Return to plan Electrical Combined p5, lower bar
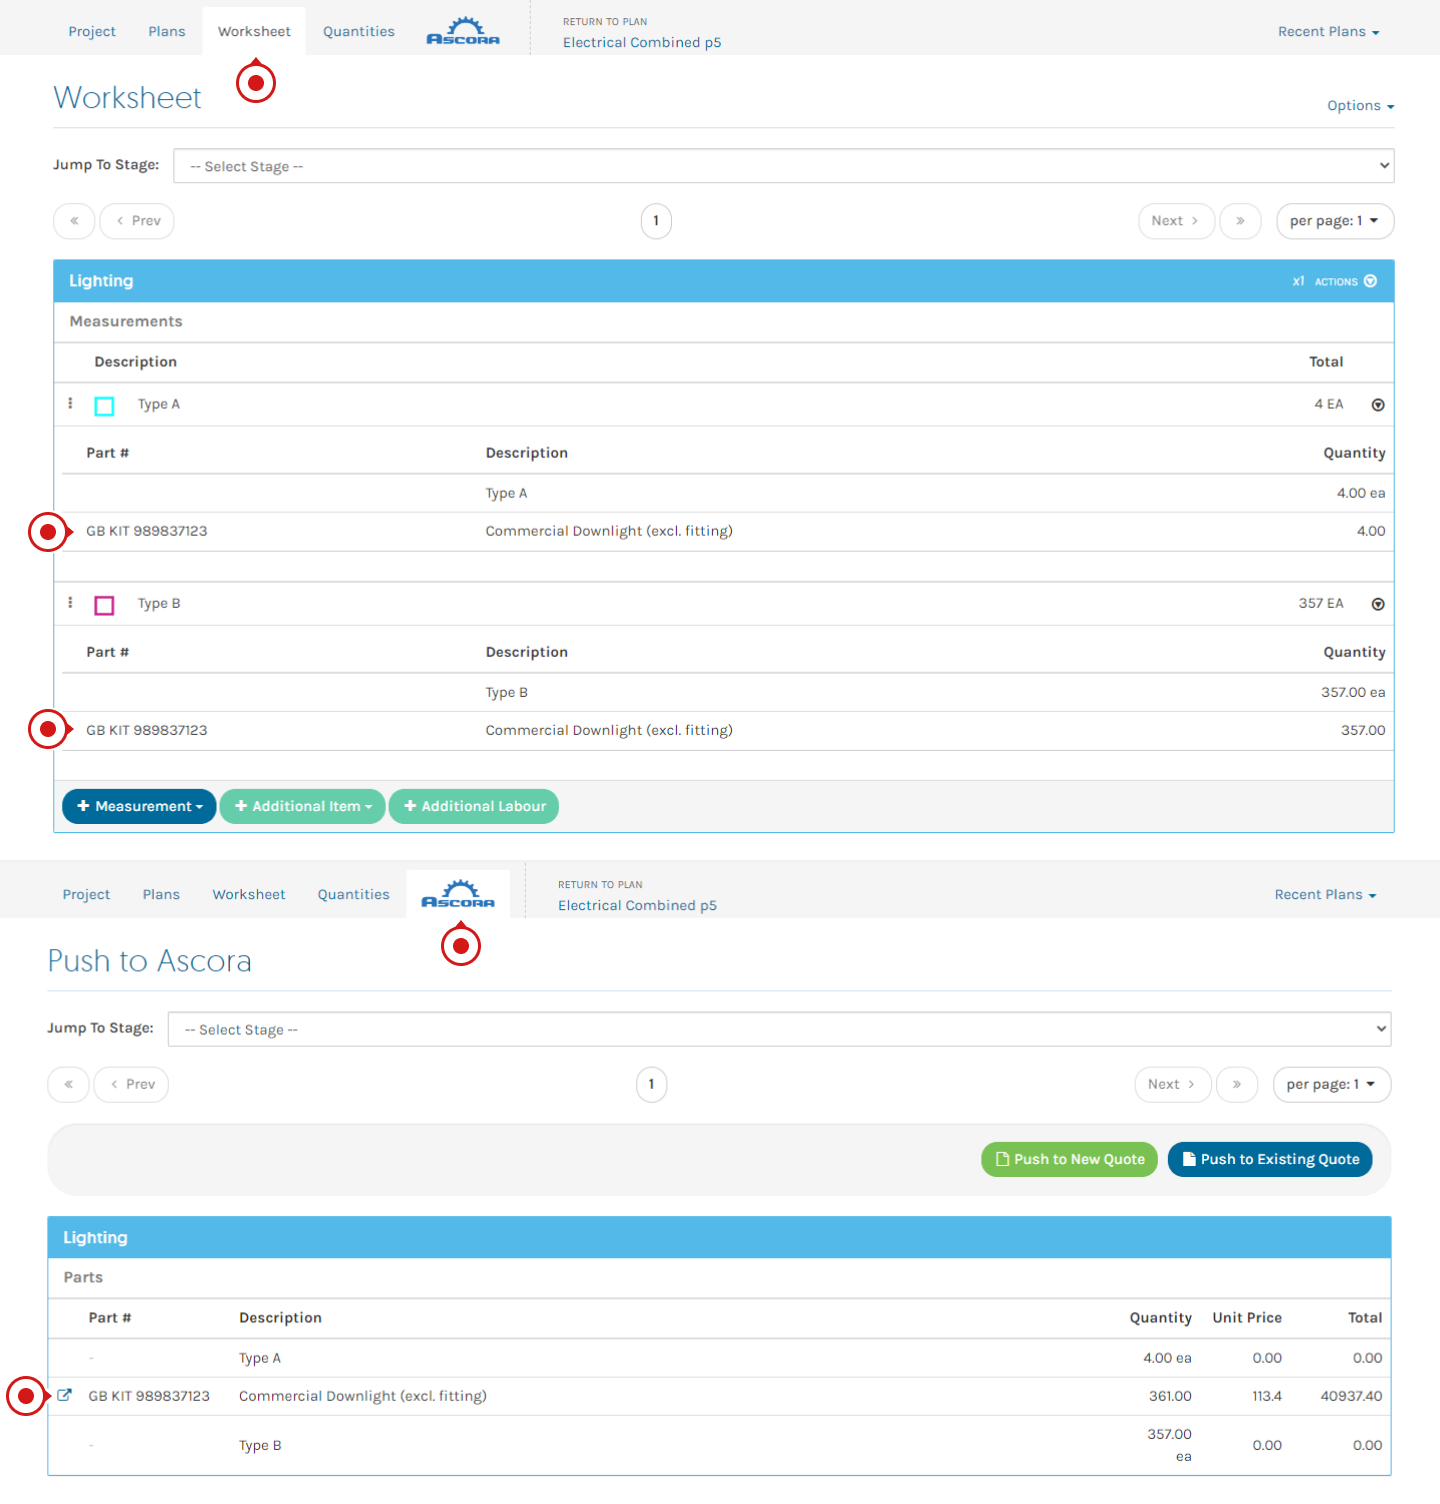1440x1504 pixels. coord(637,905)
